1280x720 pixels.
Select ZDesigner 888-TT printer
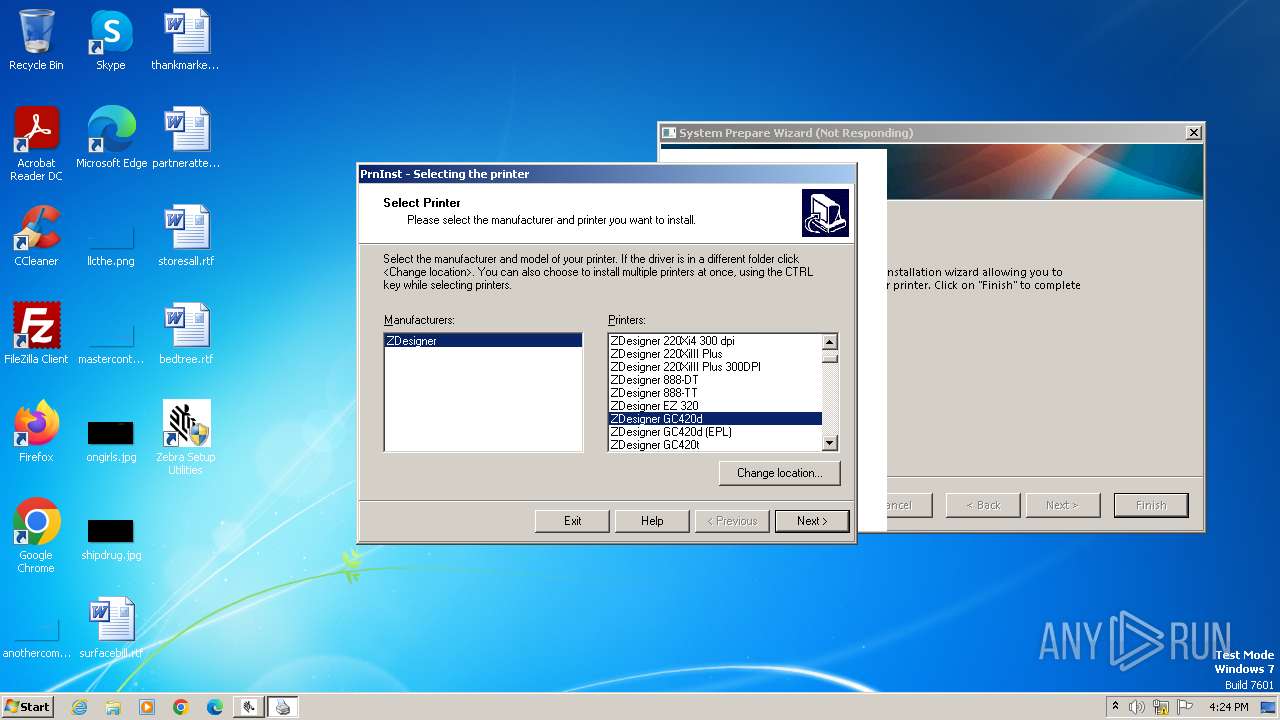[x=715, y=393]
